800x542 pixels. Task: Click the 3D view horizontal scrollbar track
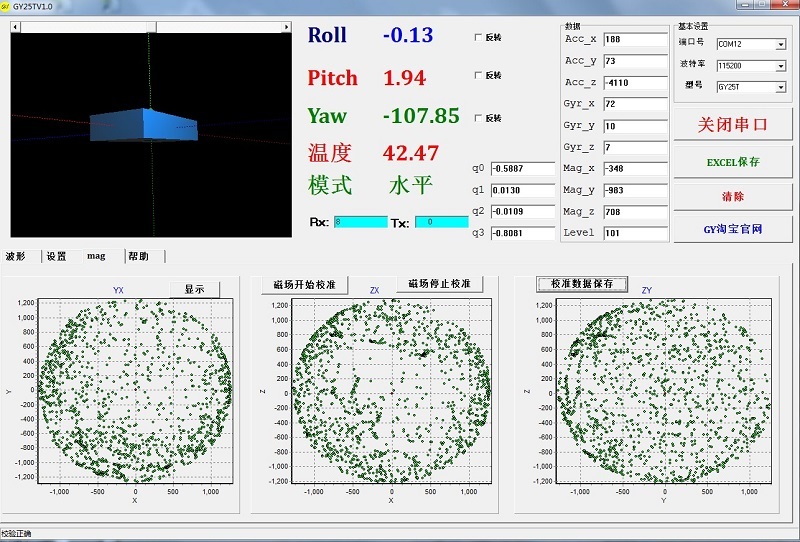[200, 27]
